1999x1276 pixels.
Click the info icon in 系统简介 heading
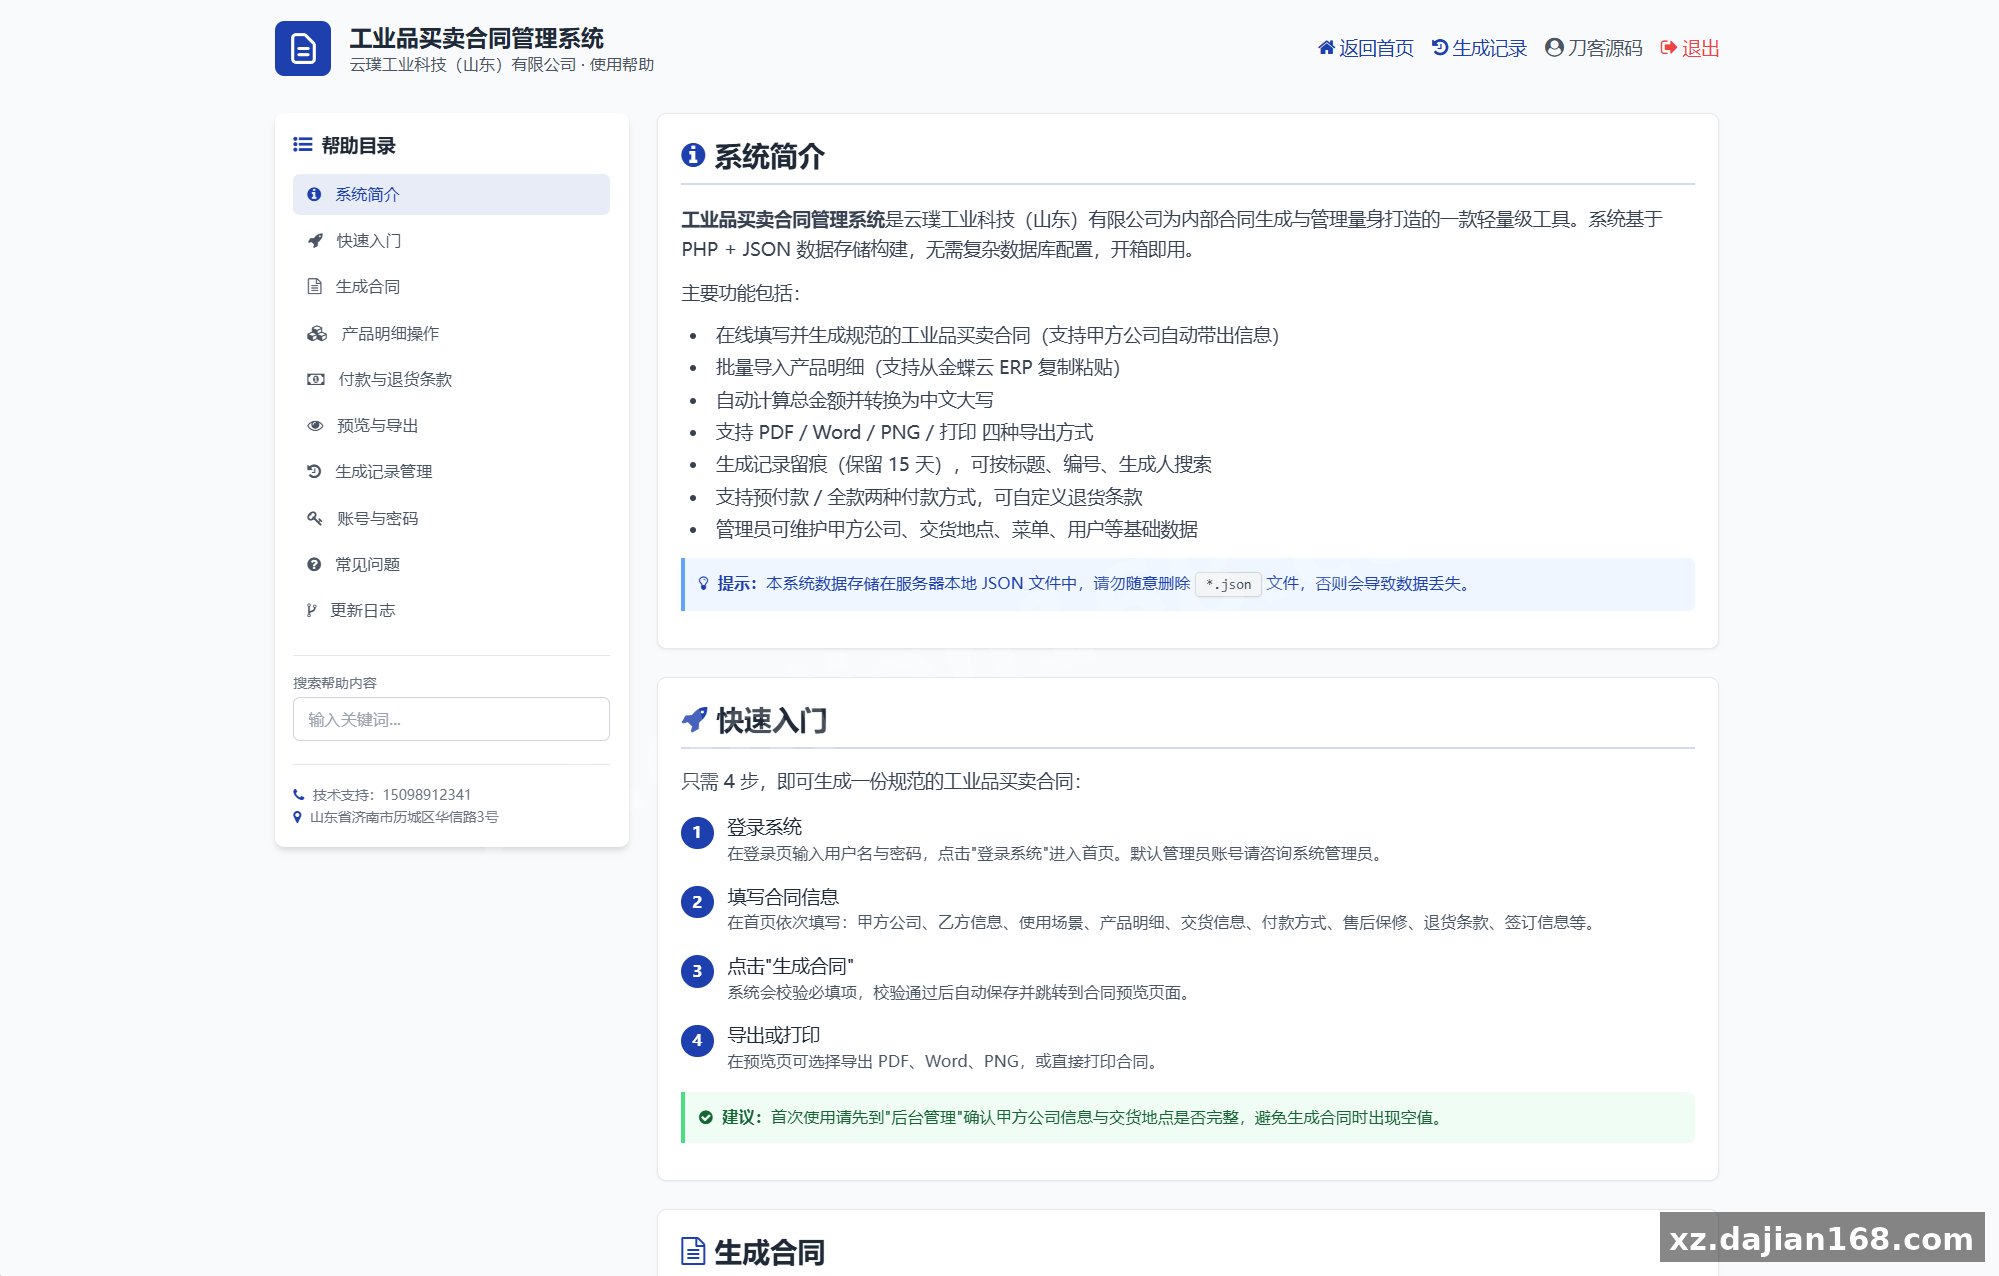click(693, 155)
